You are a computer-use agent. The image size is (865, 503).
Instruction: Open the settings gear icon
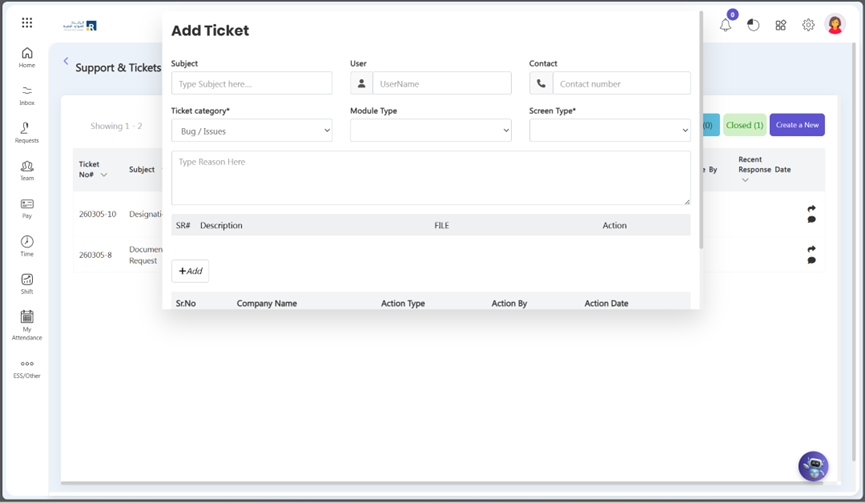click(808, 25)
